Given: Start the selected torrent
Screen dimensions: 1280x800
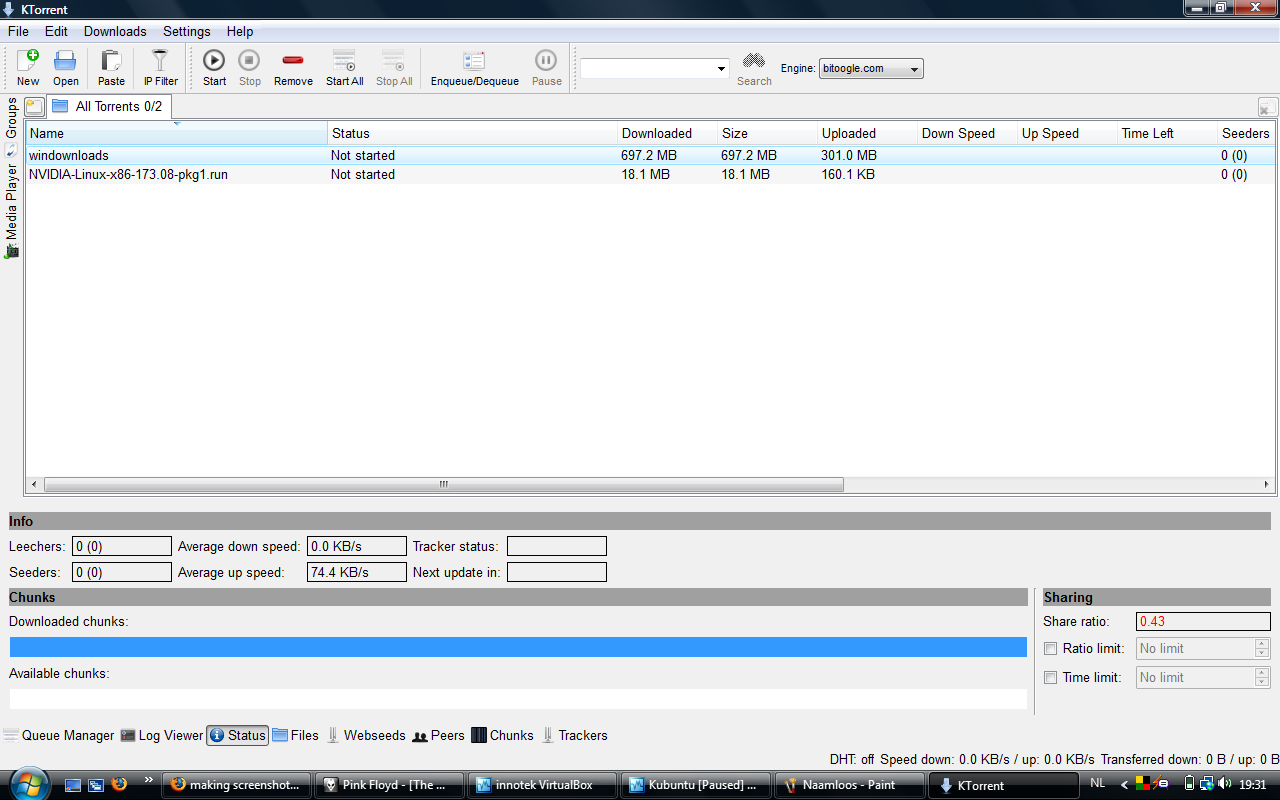Looking at the screenshot, I should pyautogui.click(x=214, y=68).
